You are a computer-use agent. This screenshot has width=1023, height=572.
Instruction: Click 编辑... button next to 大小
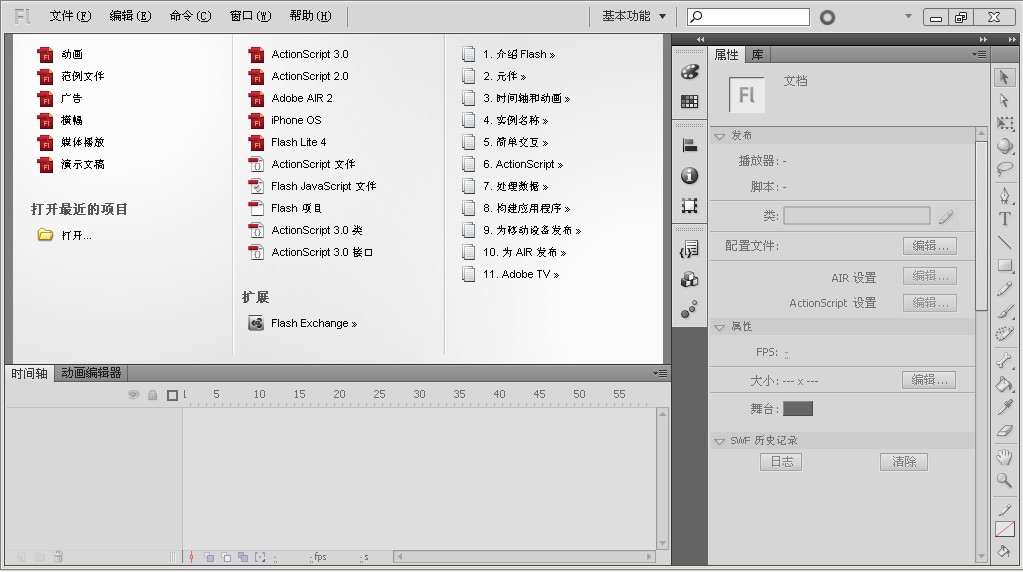(930, 380)
